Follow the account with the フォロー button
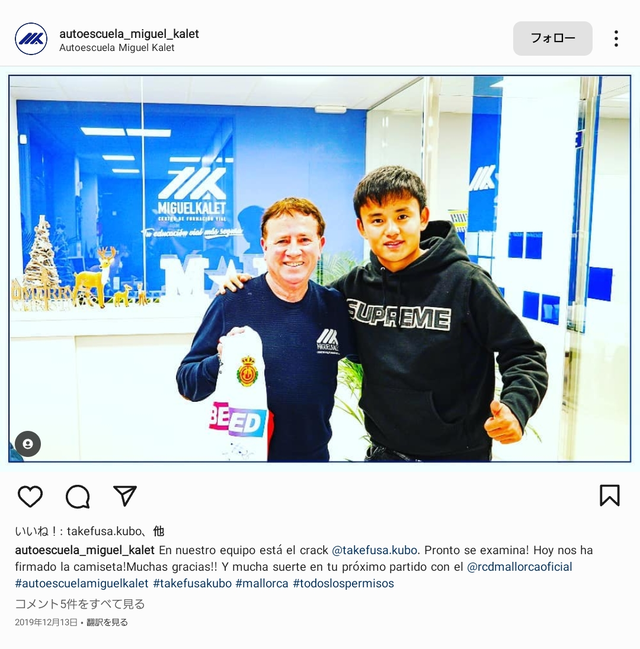 553,38
